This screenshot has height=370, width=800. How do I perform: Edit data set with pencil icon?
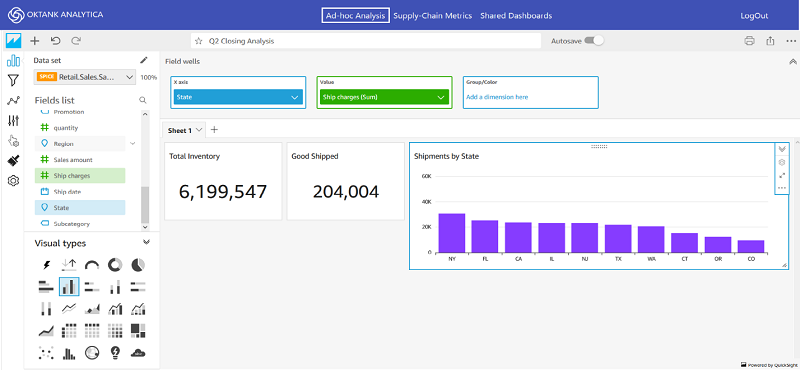(144, 60)
